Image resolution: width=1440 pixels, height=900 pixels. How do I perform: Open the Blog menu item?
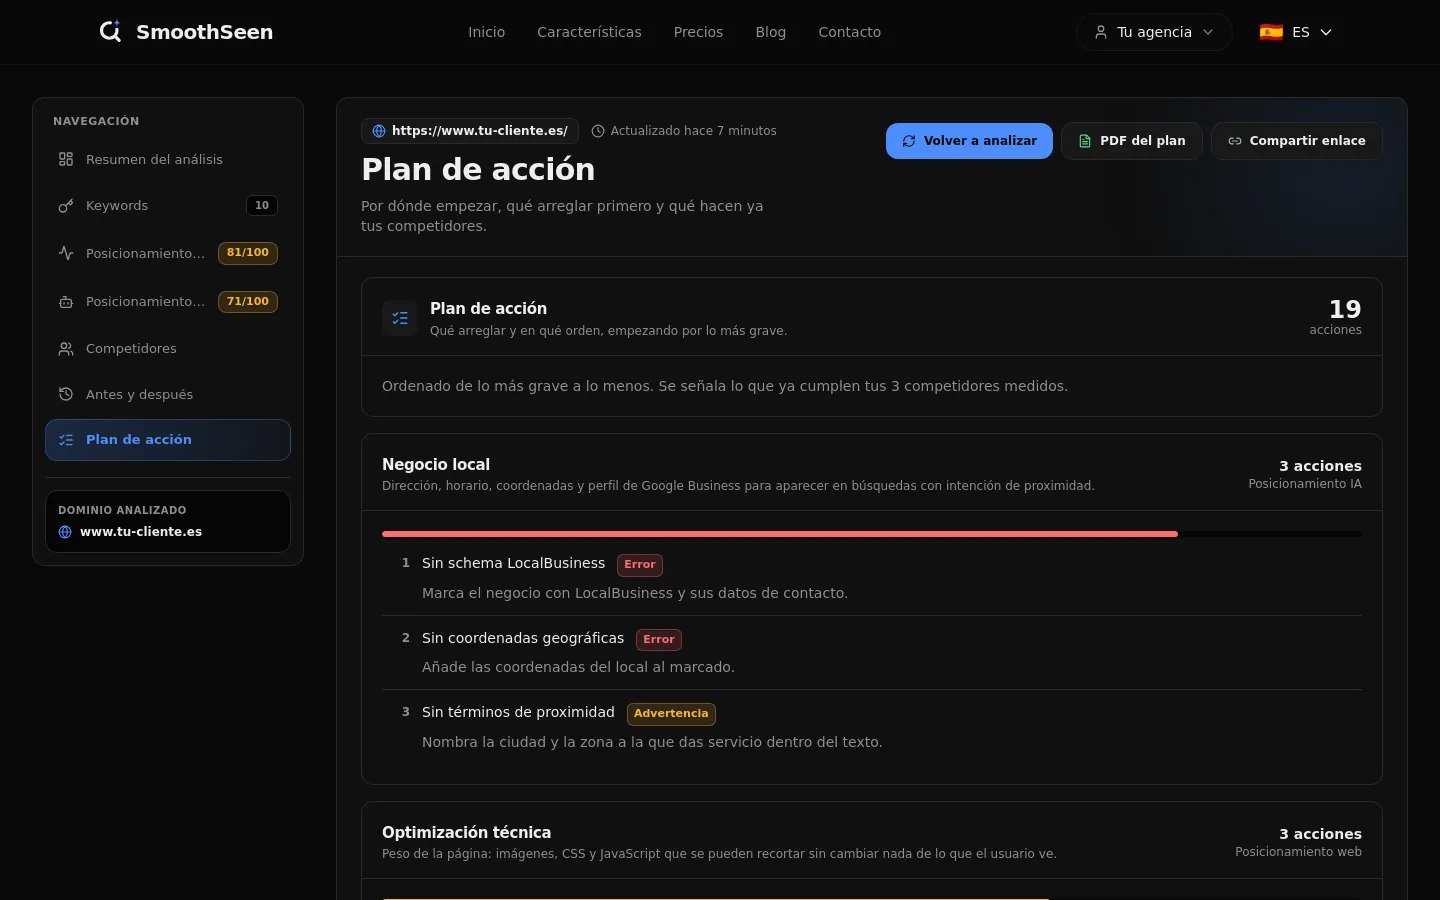pos(770,32)
